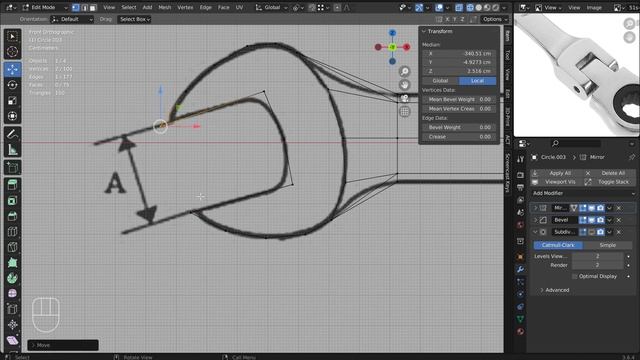Activate the Shear tool

pos(12,340)
